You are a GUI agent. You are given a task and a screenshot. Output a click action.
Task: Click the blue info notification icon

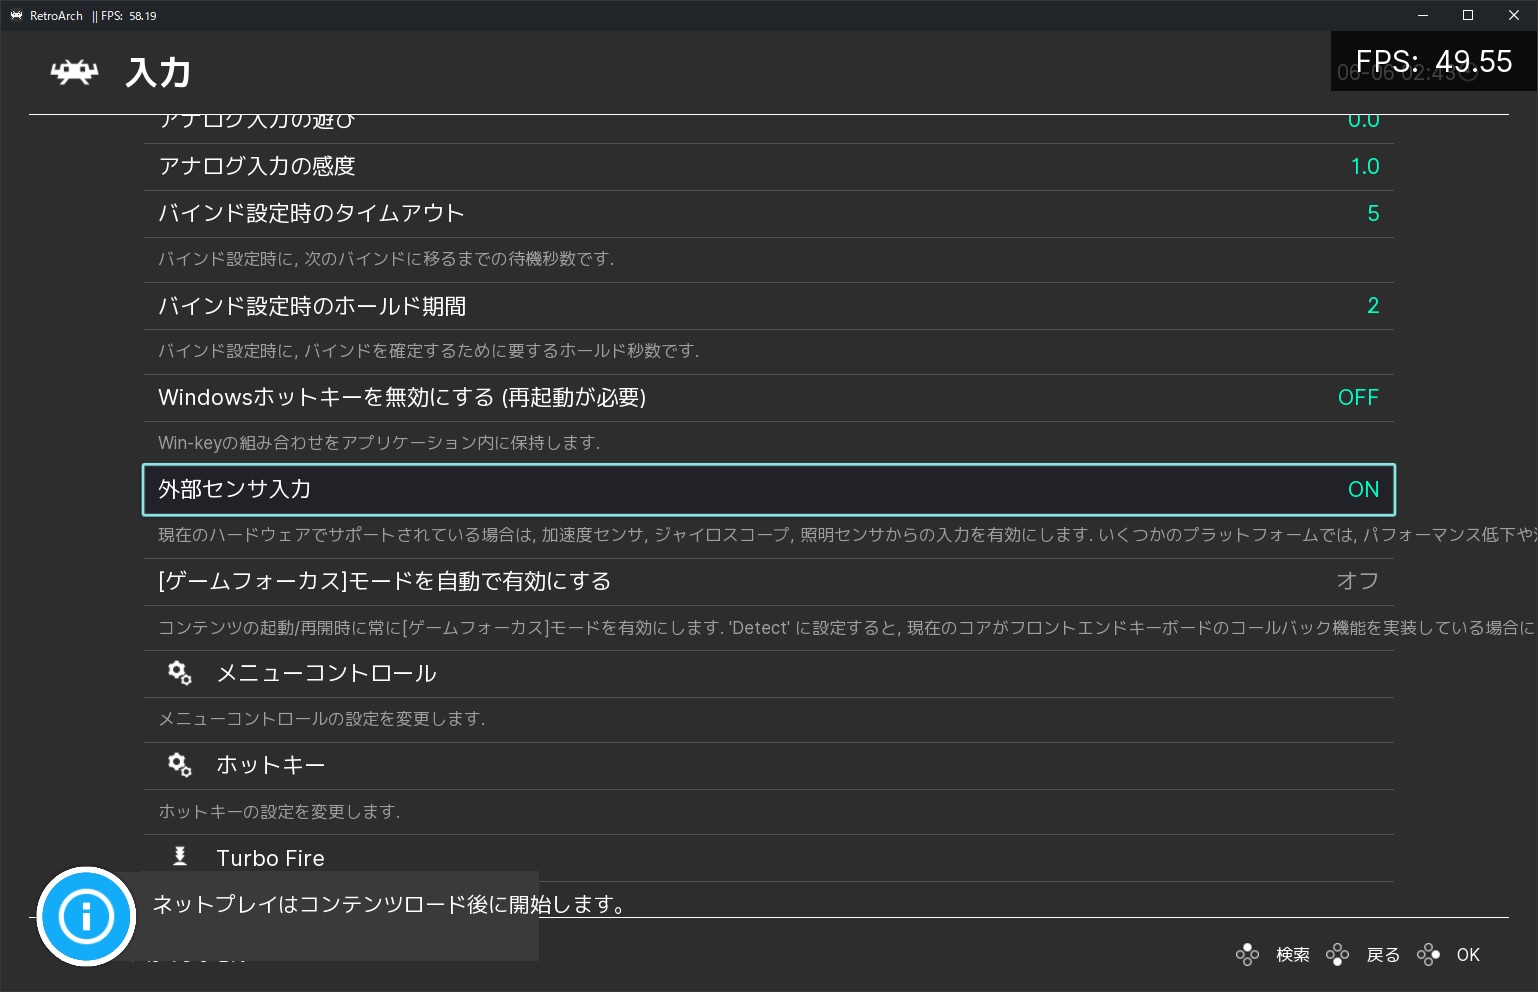pyautogui.click(x=86, y=916)
